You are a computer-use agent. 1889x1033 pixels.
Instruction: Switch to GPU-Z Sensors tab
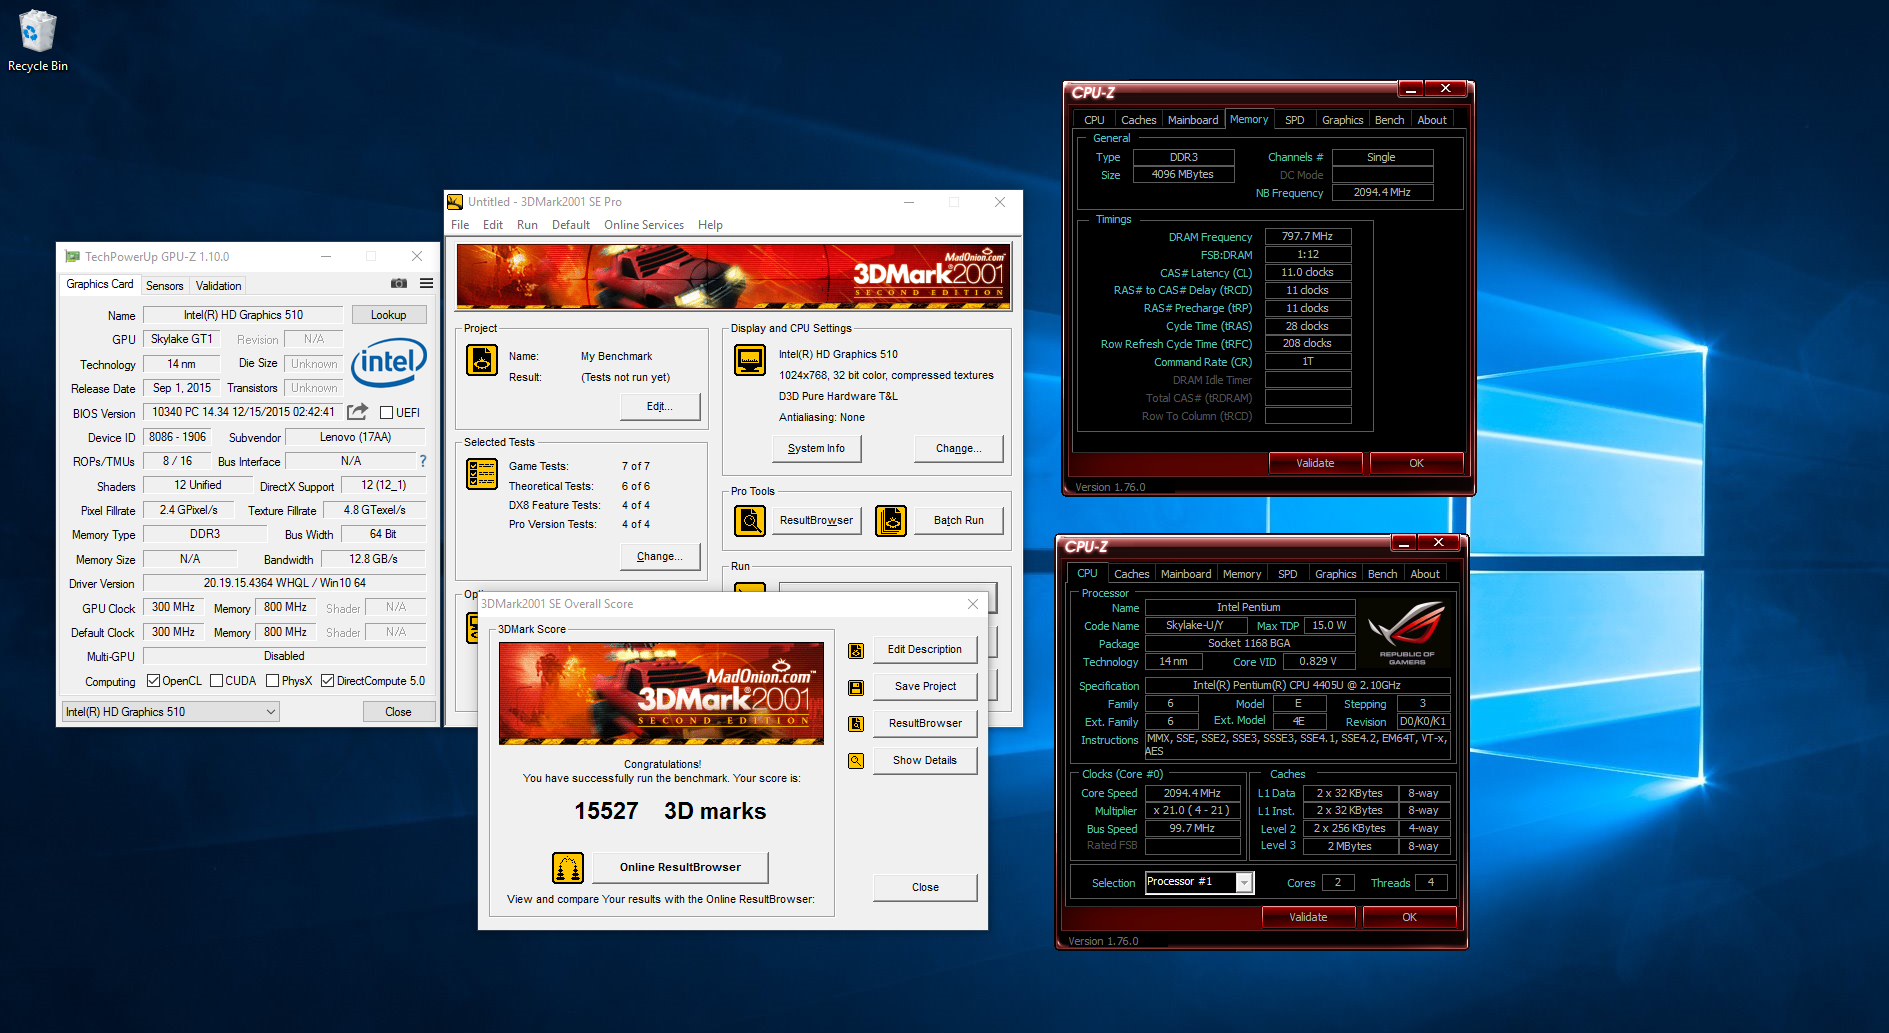pyautogui.click(x=164, y=286)
